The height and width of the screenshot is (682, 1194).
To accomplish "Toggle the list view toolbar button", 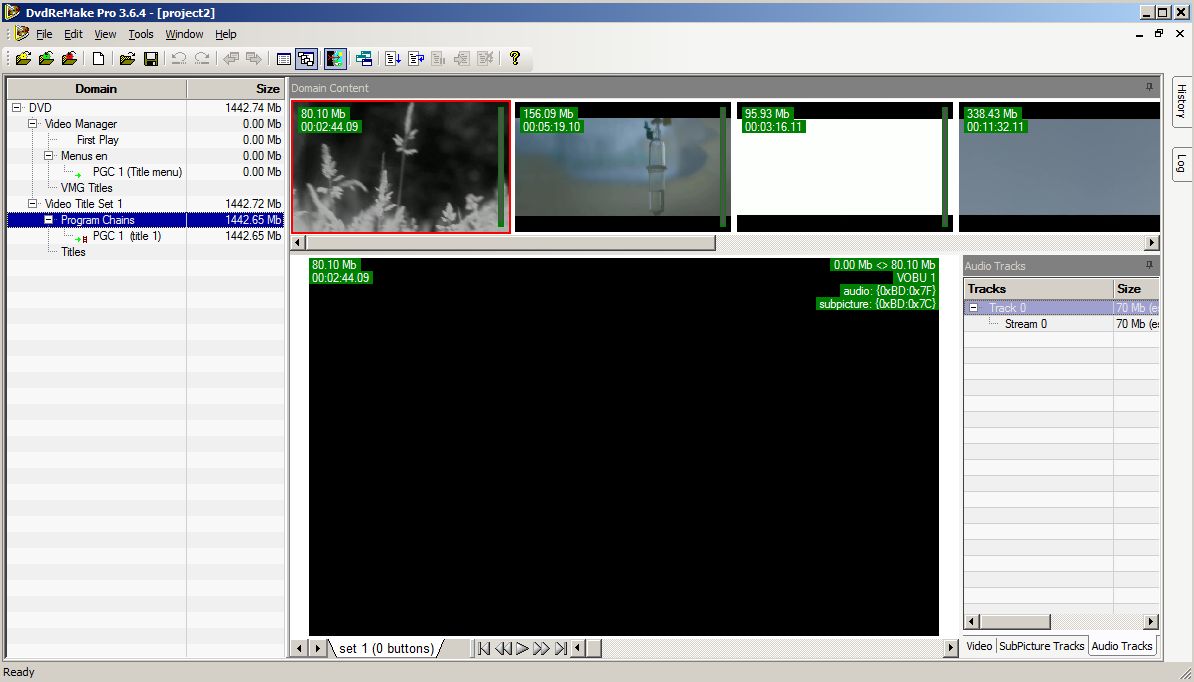I will click(283, 59).
